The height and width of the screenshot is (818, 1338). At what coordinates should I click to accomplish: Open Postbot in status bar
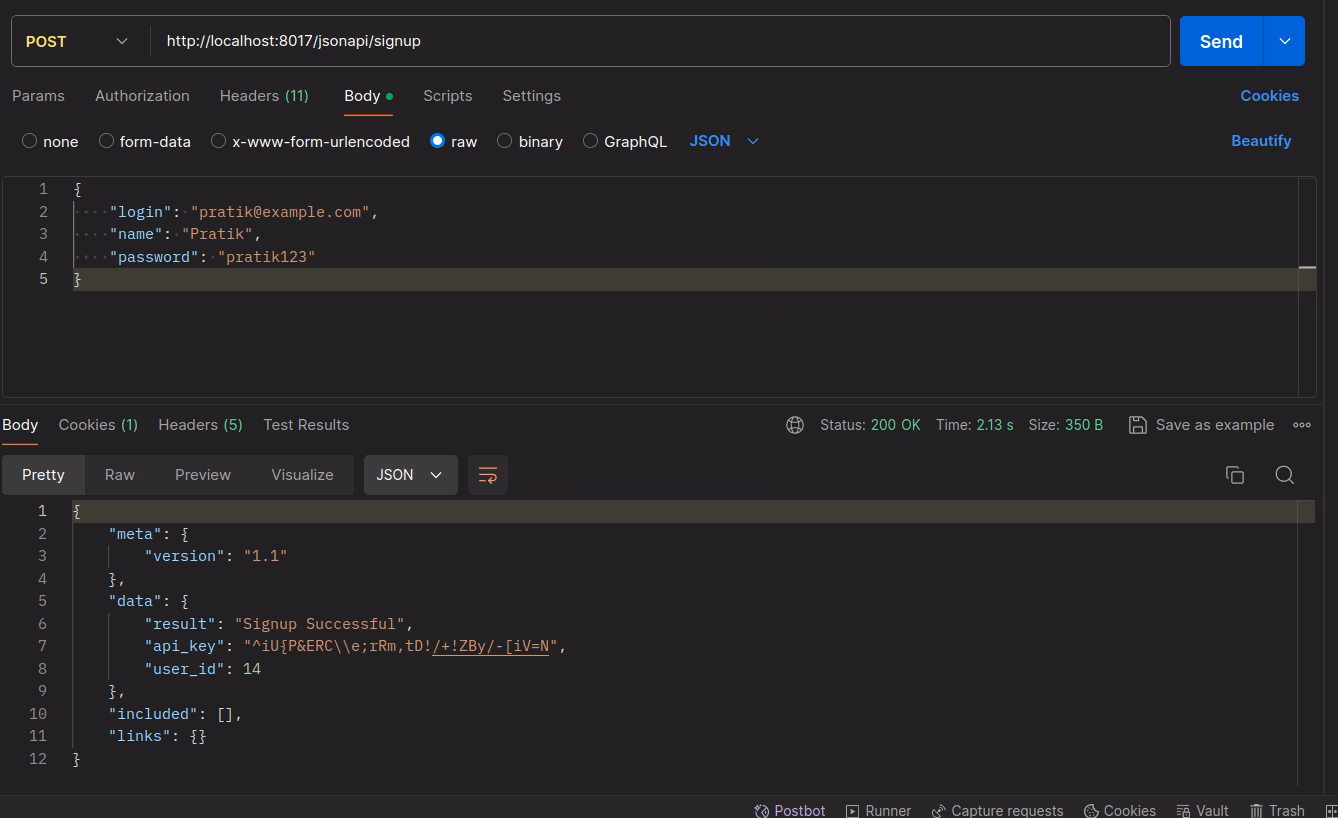tap(790, 810)
